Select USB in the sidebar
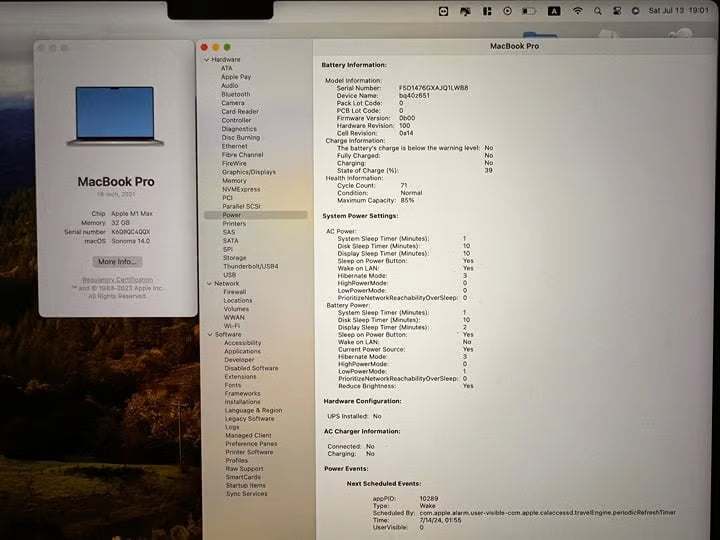 pos(230,275)
